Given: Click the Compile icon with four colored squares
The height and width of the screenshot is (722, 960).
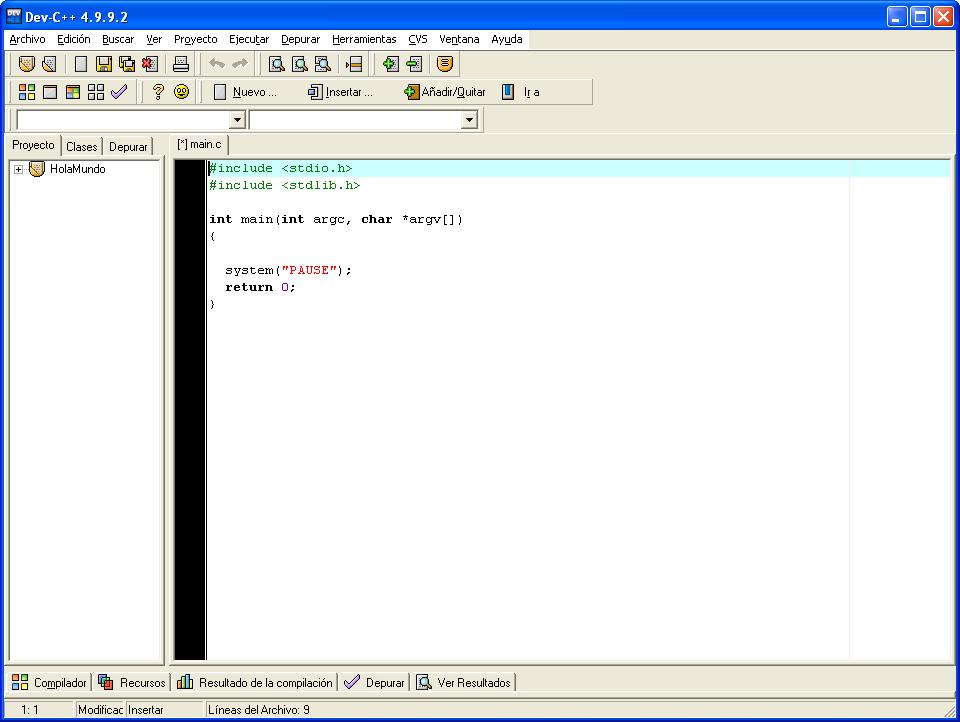Looking at the screenshot, I should click(27, 92).
